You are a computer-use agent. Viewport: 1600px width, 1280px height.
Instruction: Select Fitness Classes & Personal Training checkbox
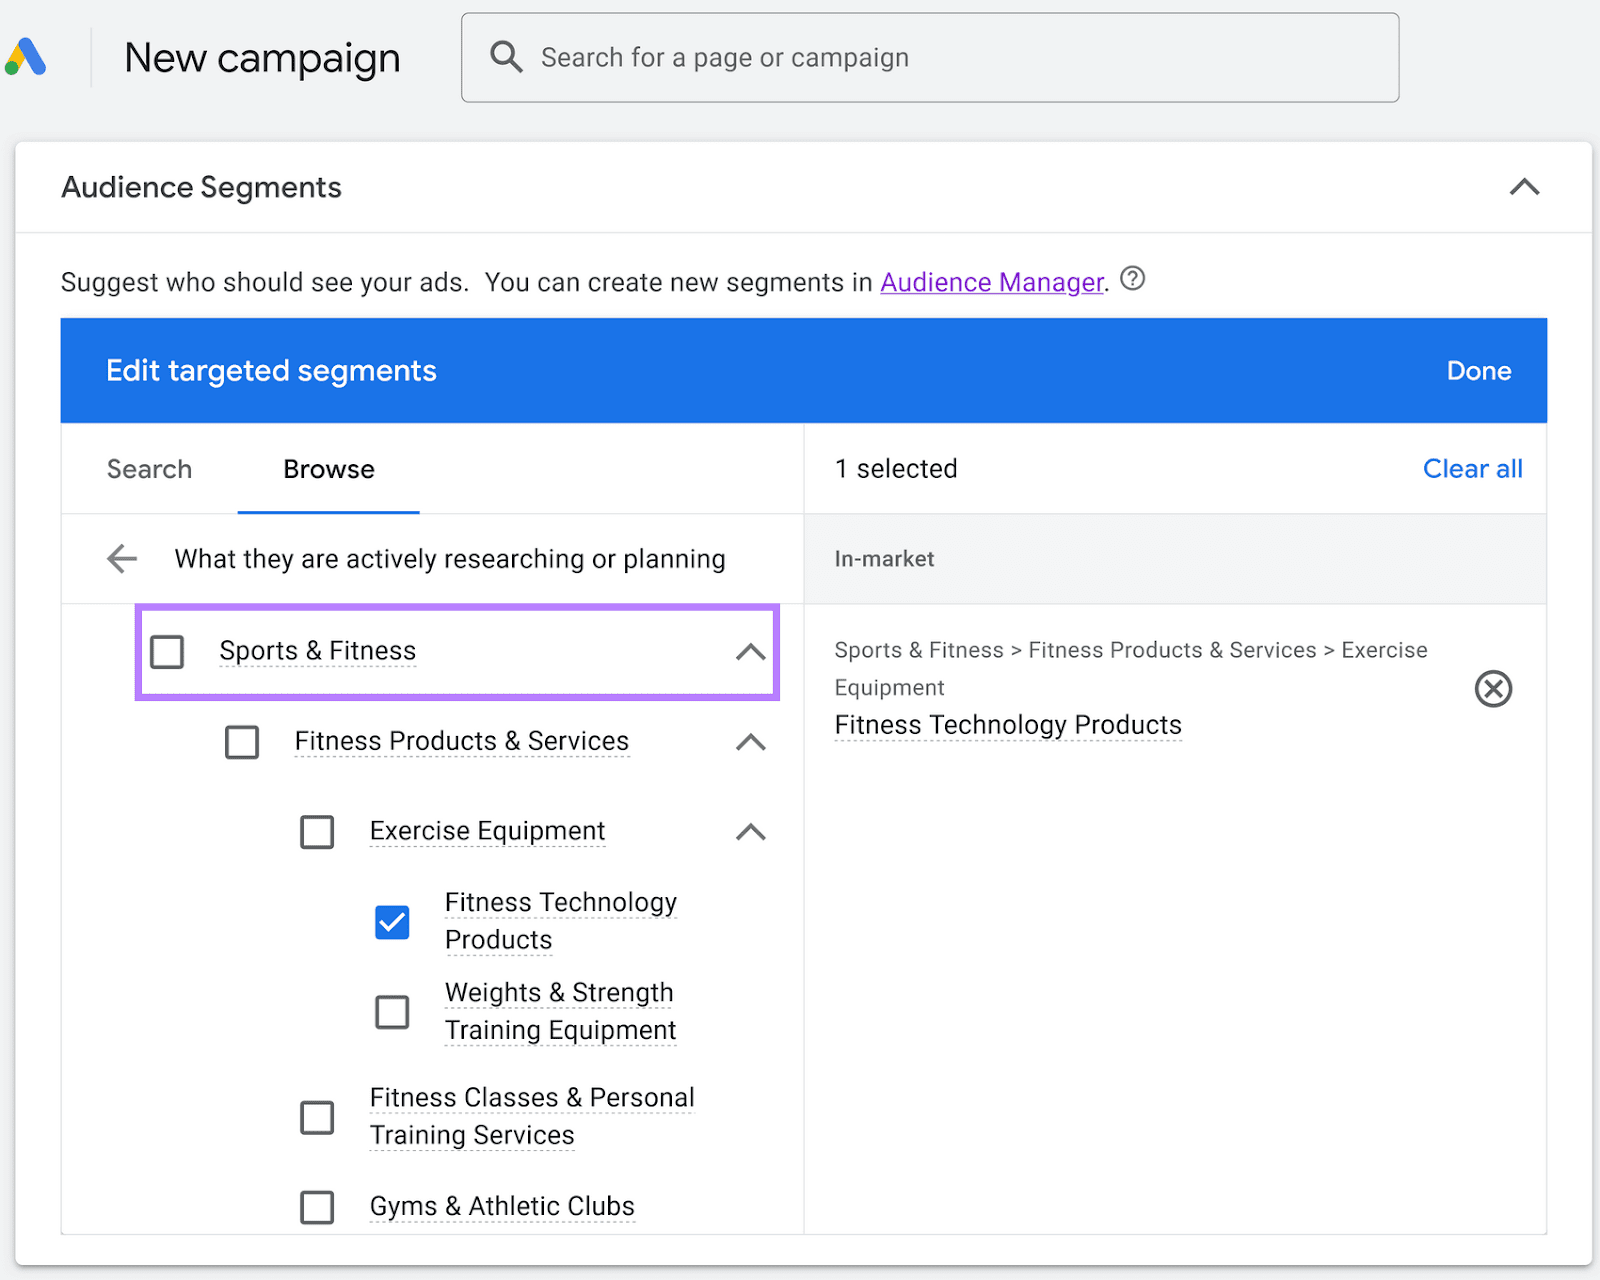click(317, 1117)
